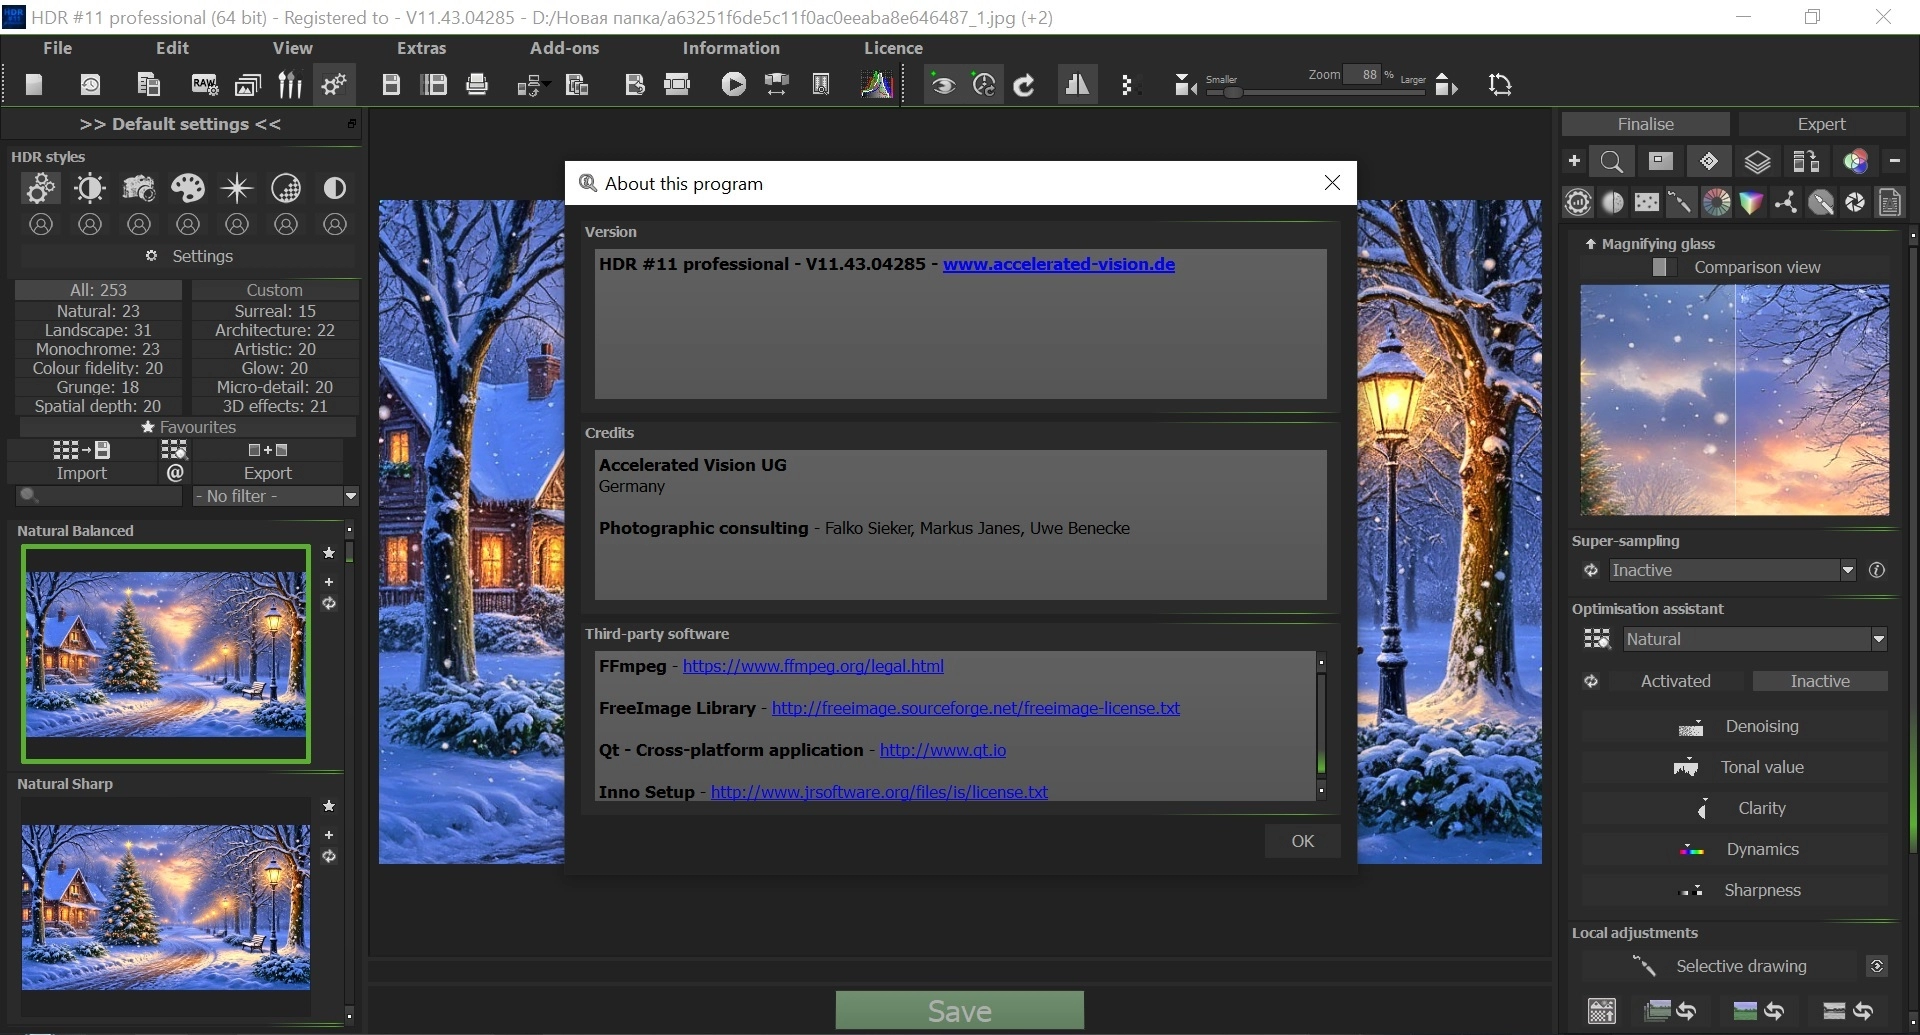Click the RAW settings toolbar icon
This screenshot has height=1035, width=1920.
204,85
